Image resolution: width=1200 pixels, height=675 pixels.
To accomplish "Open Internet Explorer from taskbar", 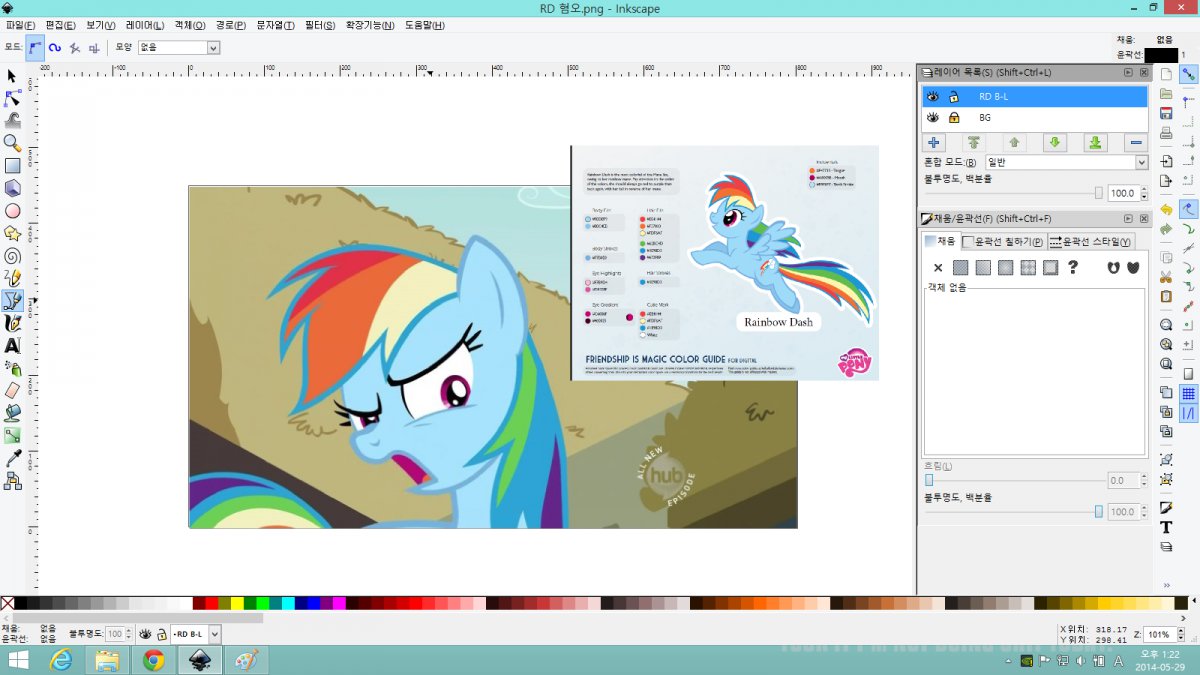I will [62, 660].
